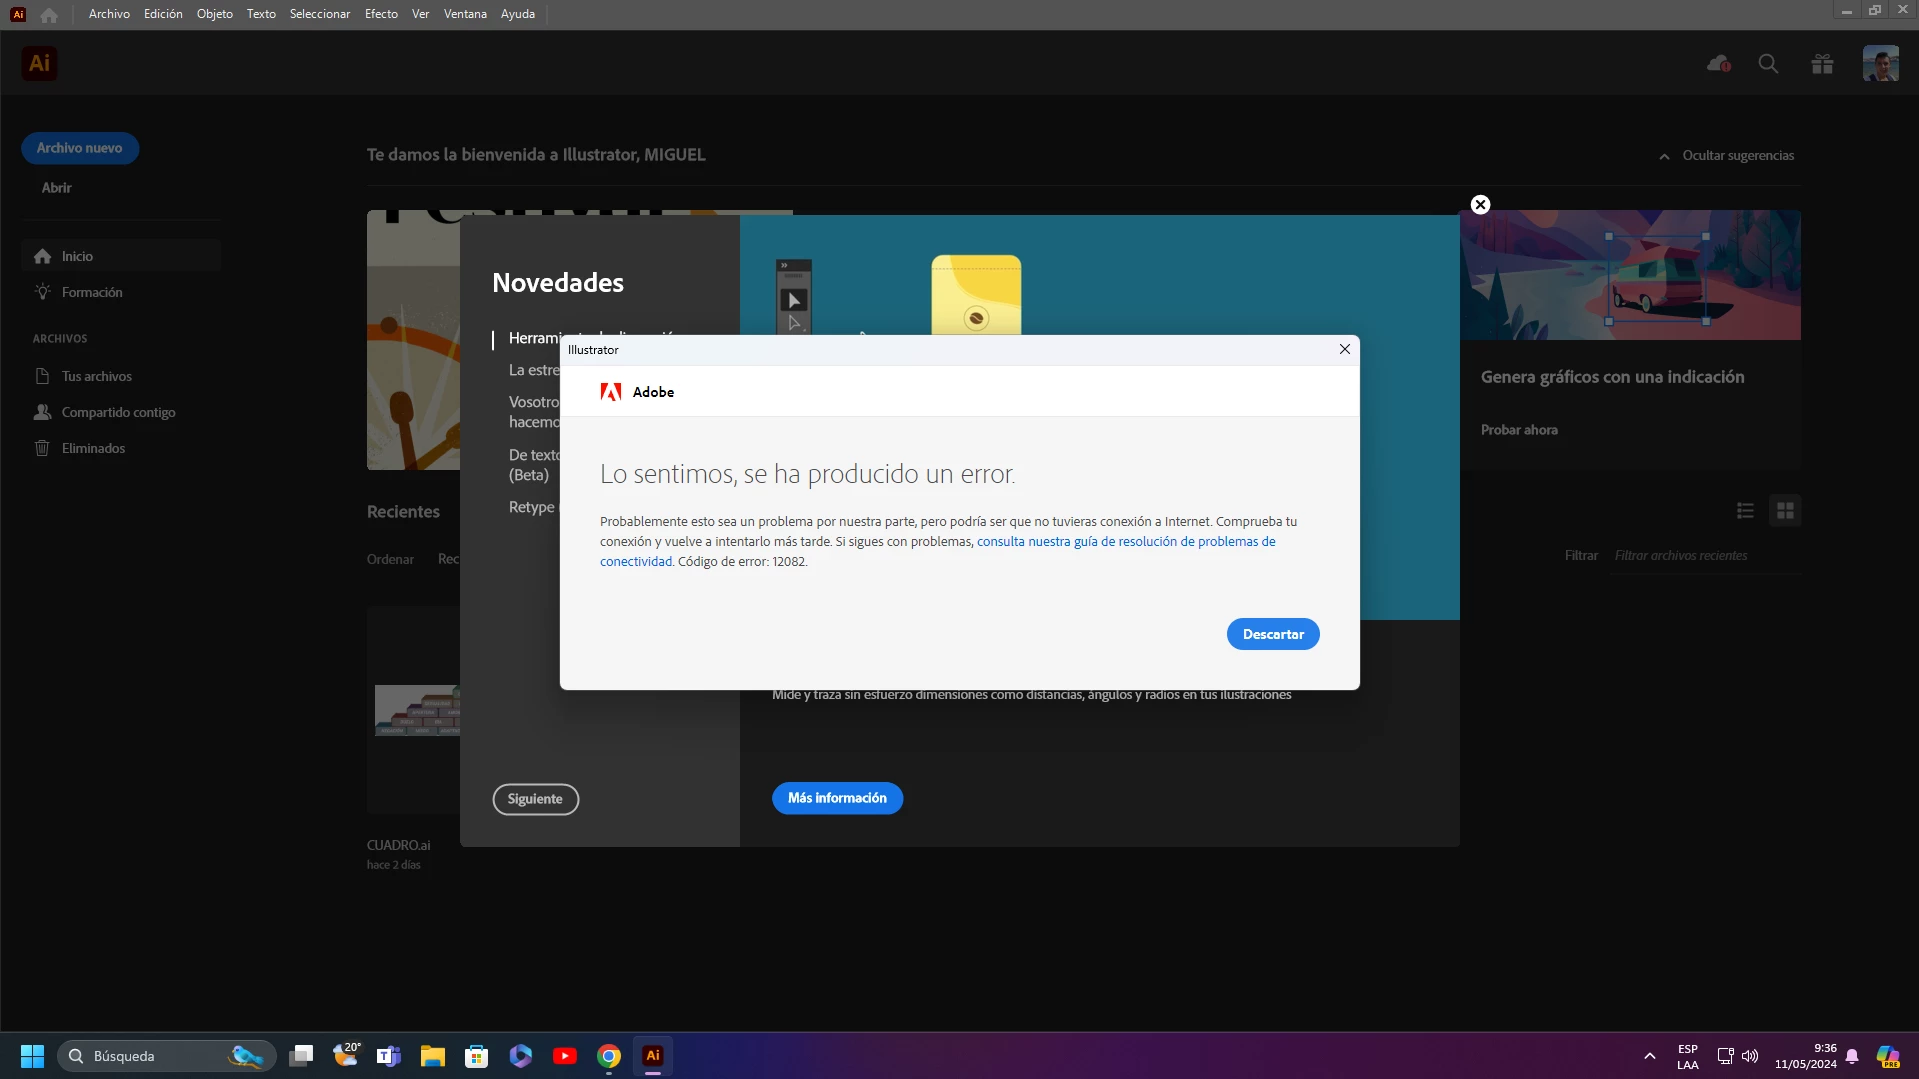Viewport: 1919px width, 1079px height.
Task: Open File Explorer from taskbar
Action: (432, 1056)
